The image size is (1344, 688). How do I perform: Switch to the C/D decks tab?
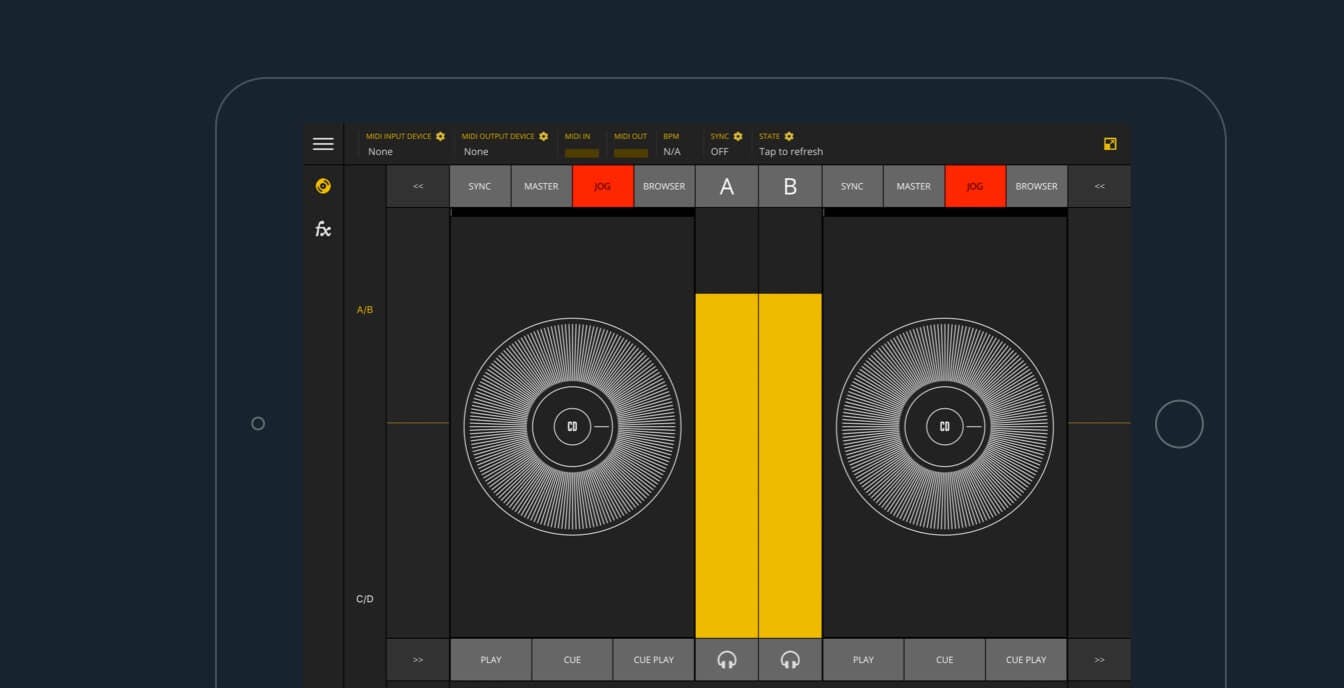click(365, 599)
